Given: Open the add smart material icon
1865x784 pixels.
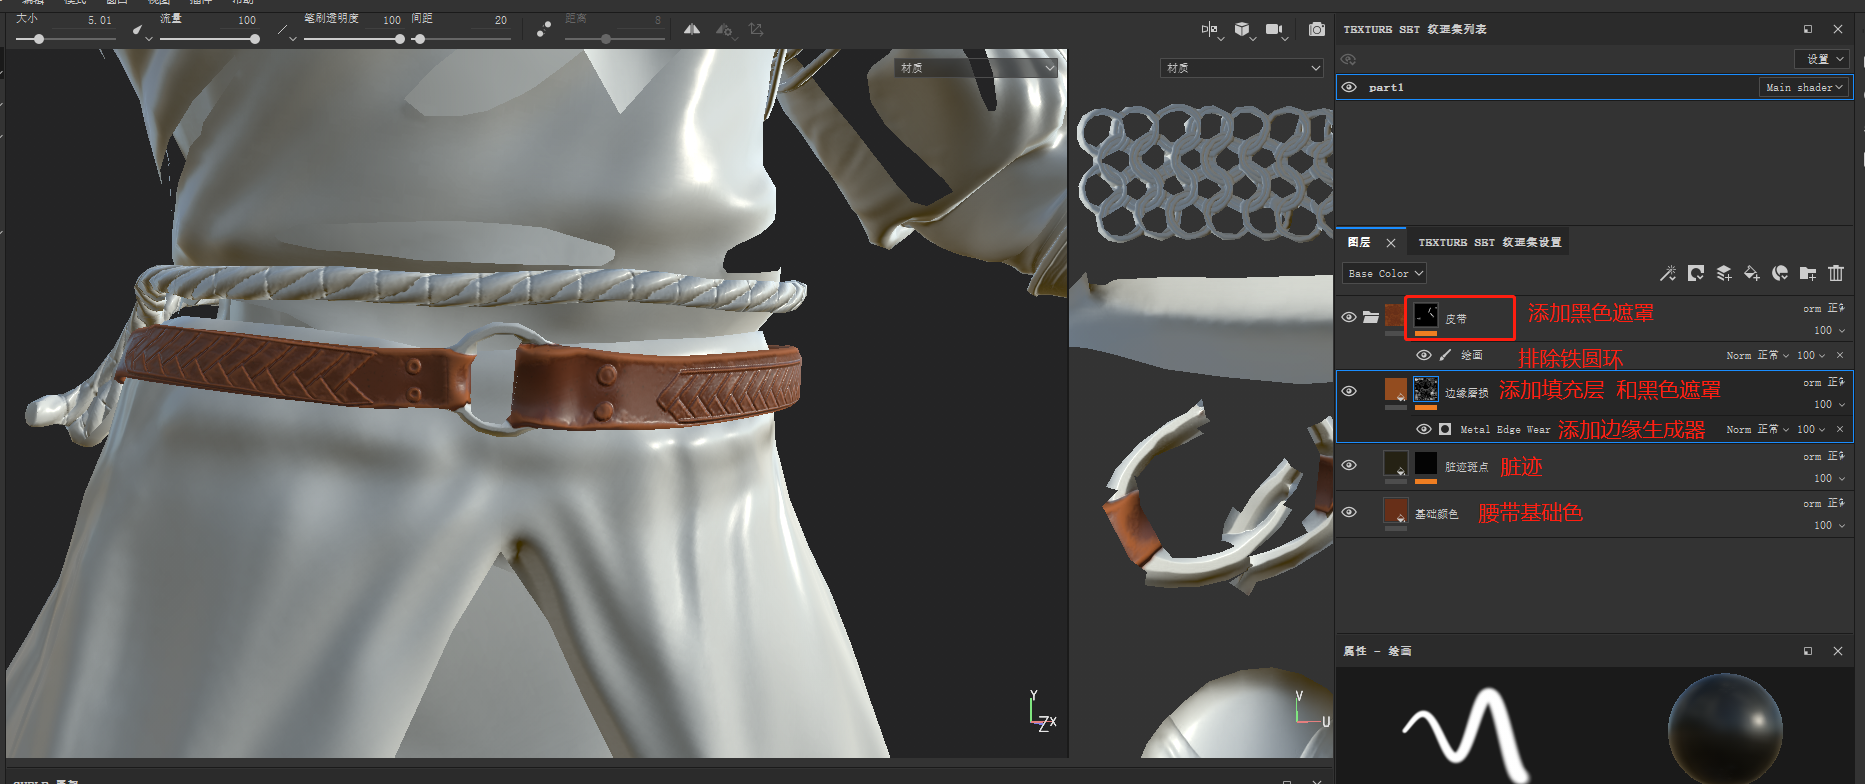Looking at the screenshot, I should (x=1780, y=273).
